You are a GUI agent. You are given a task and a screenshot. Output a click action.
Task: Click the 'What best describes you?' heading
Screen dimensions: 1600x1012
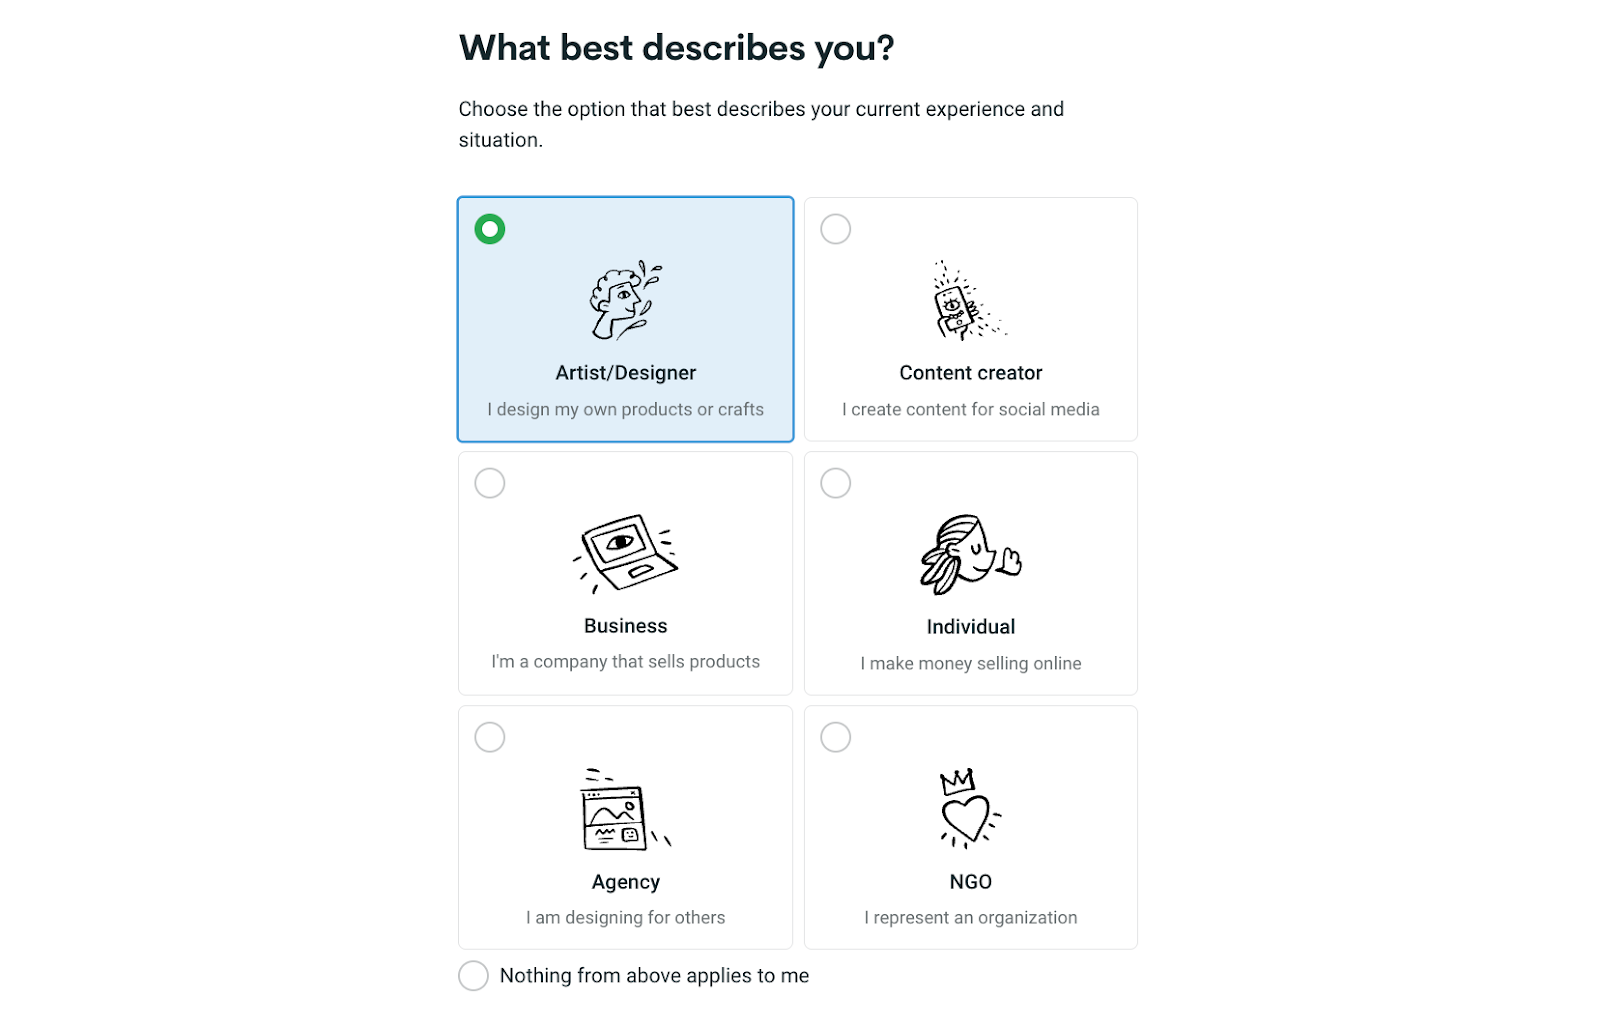677,46
